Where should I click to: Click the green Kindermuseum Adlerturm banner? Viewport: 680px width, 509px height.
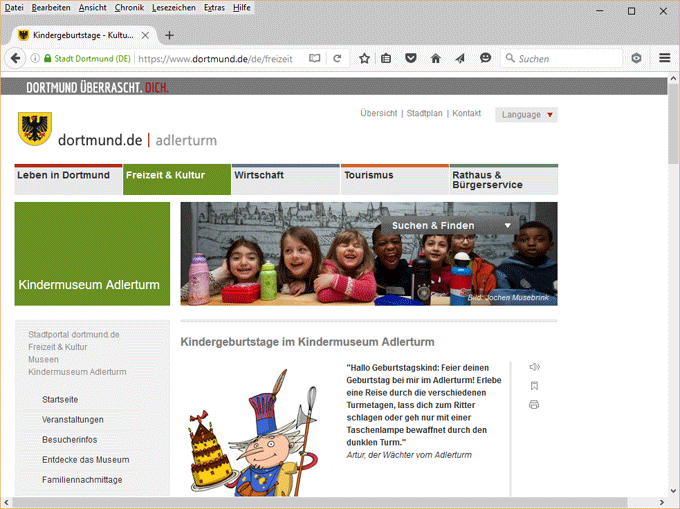click(x=92, y=254)
